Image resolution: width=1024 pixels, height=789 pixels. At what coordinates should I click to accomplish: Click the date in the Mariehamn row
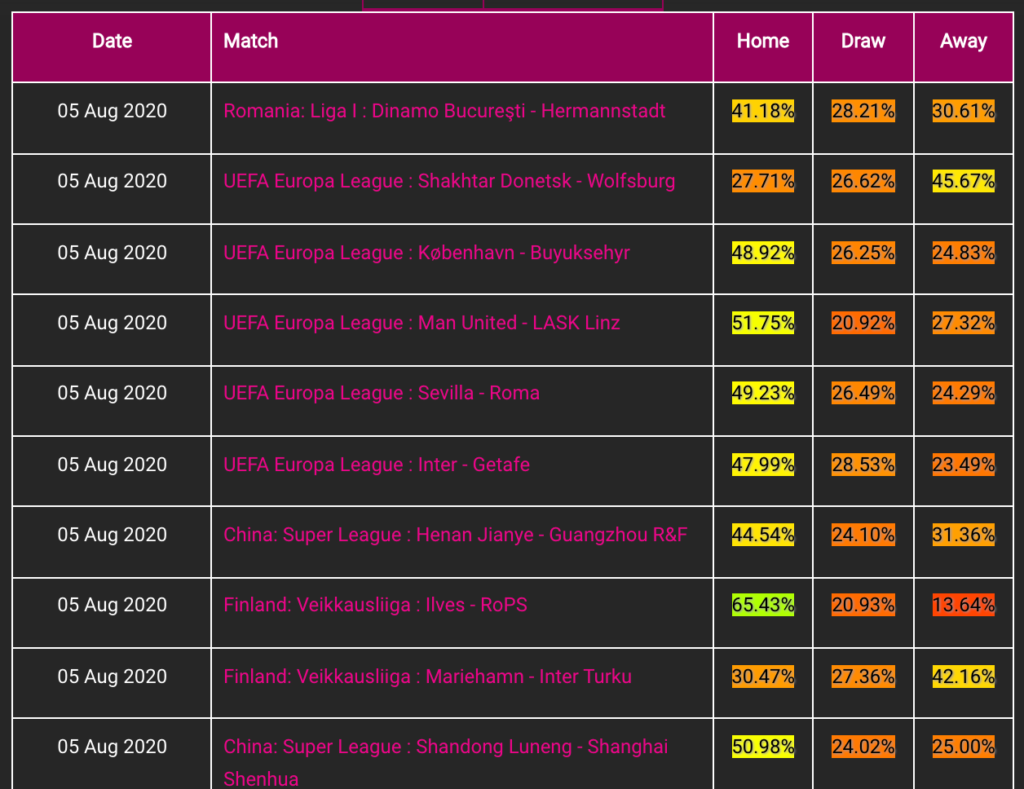pos(112,677)
